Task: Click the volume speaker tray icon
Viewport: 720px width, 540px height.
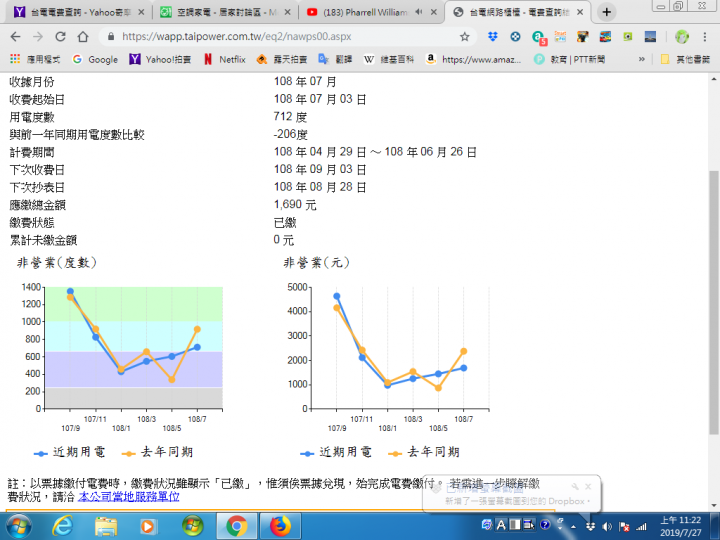Action: (x=607, y=526)
